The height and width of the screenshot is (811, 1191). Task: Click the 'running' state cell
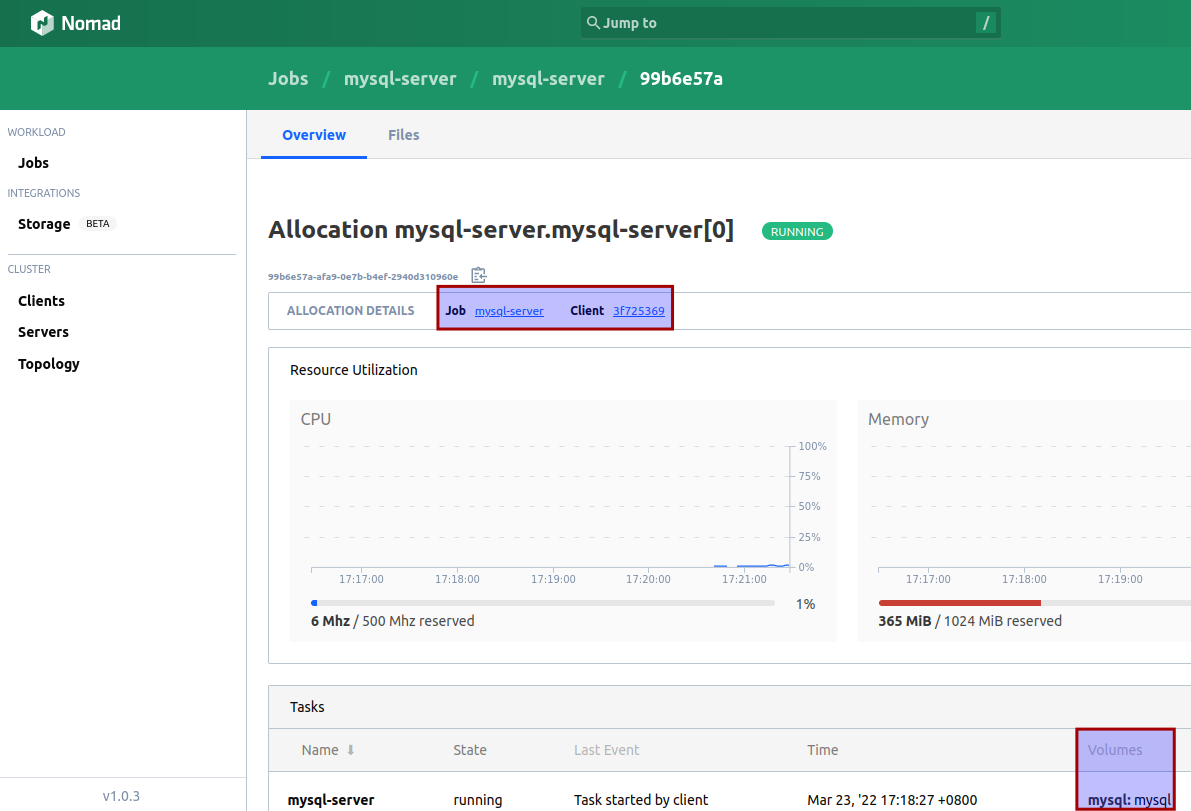(477, 800)
